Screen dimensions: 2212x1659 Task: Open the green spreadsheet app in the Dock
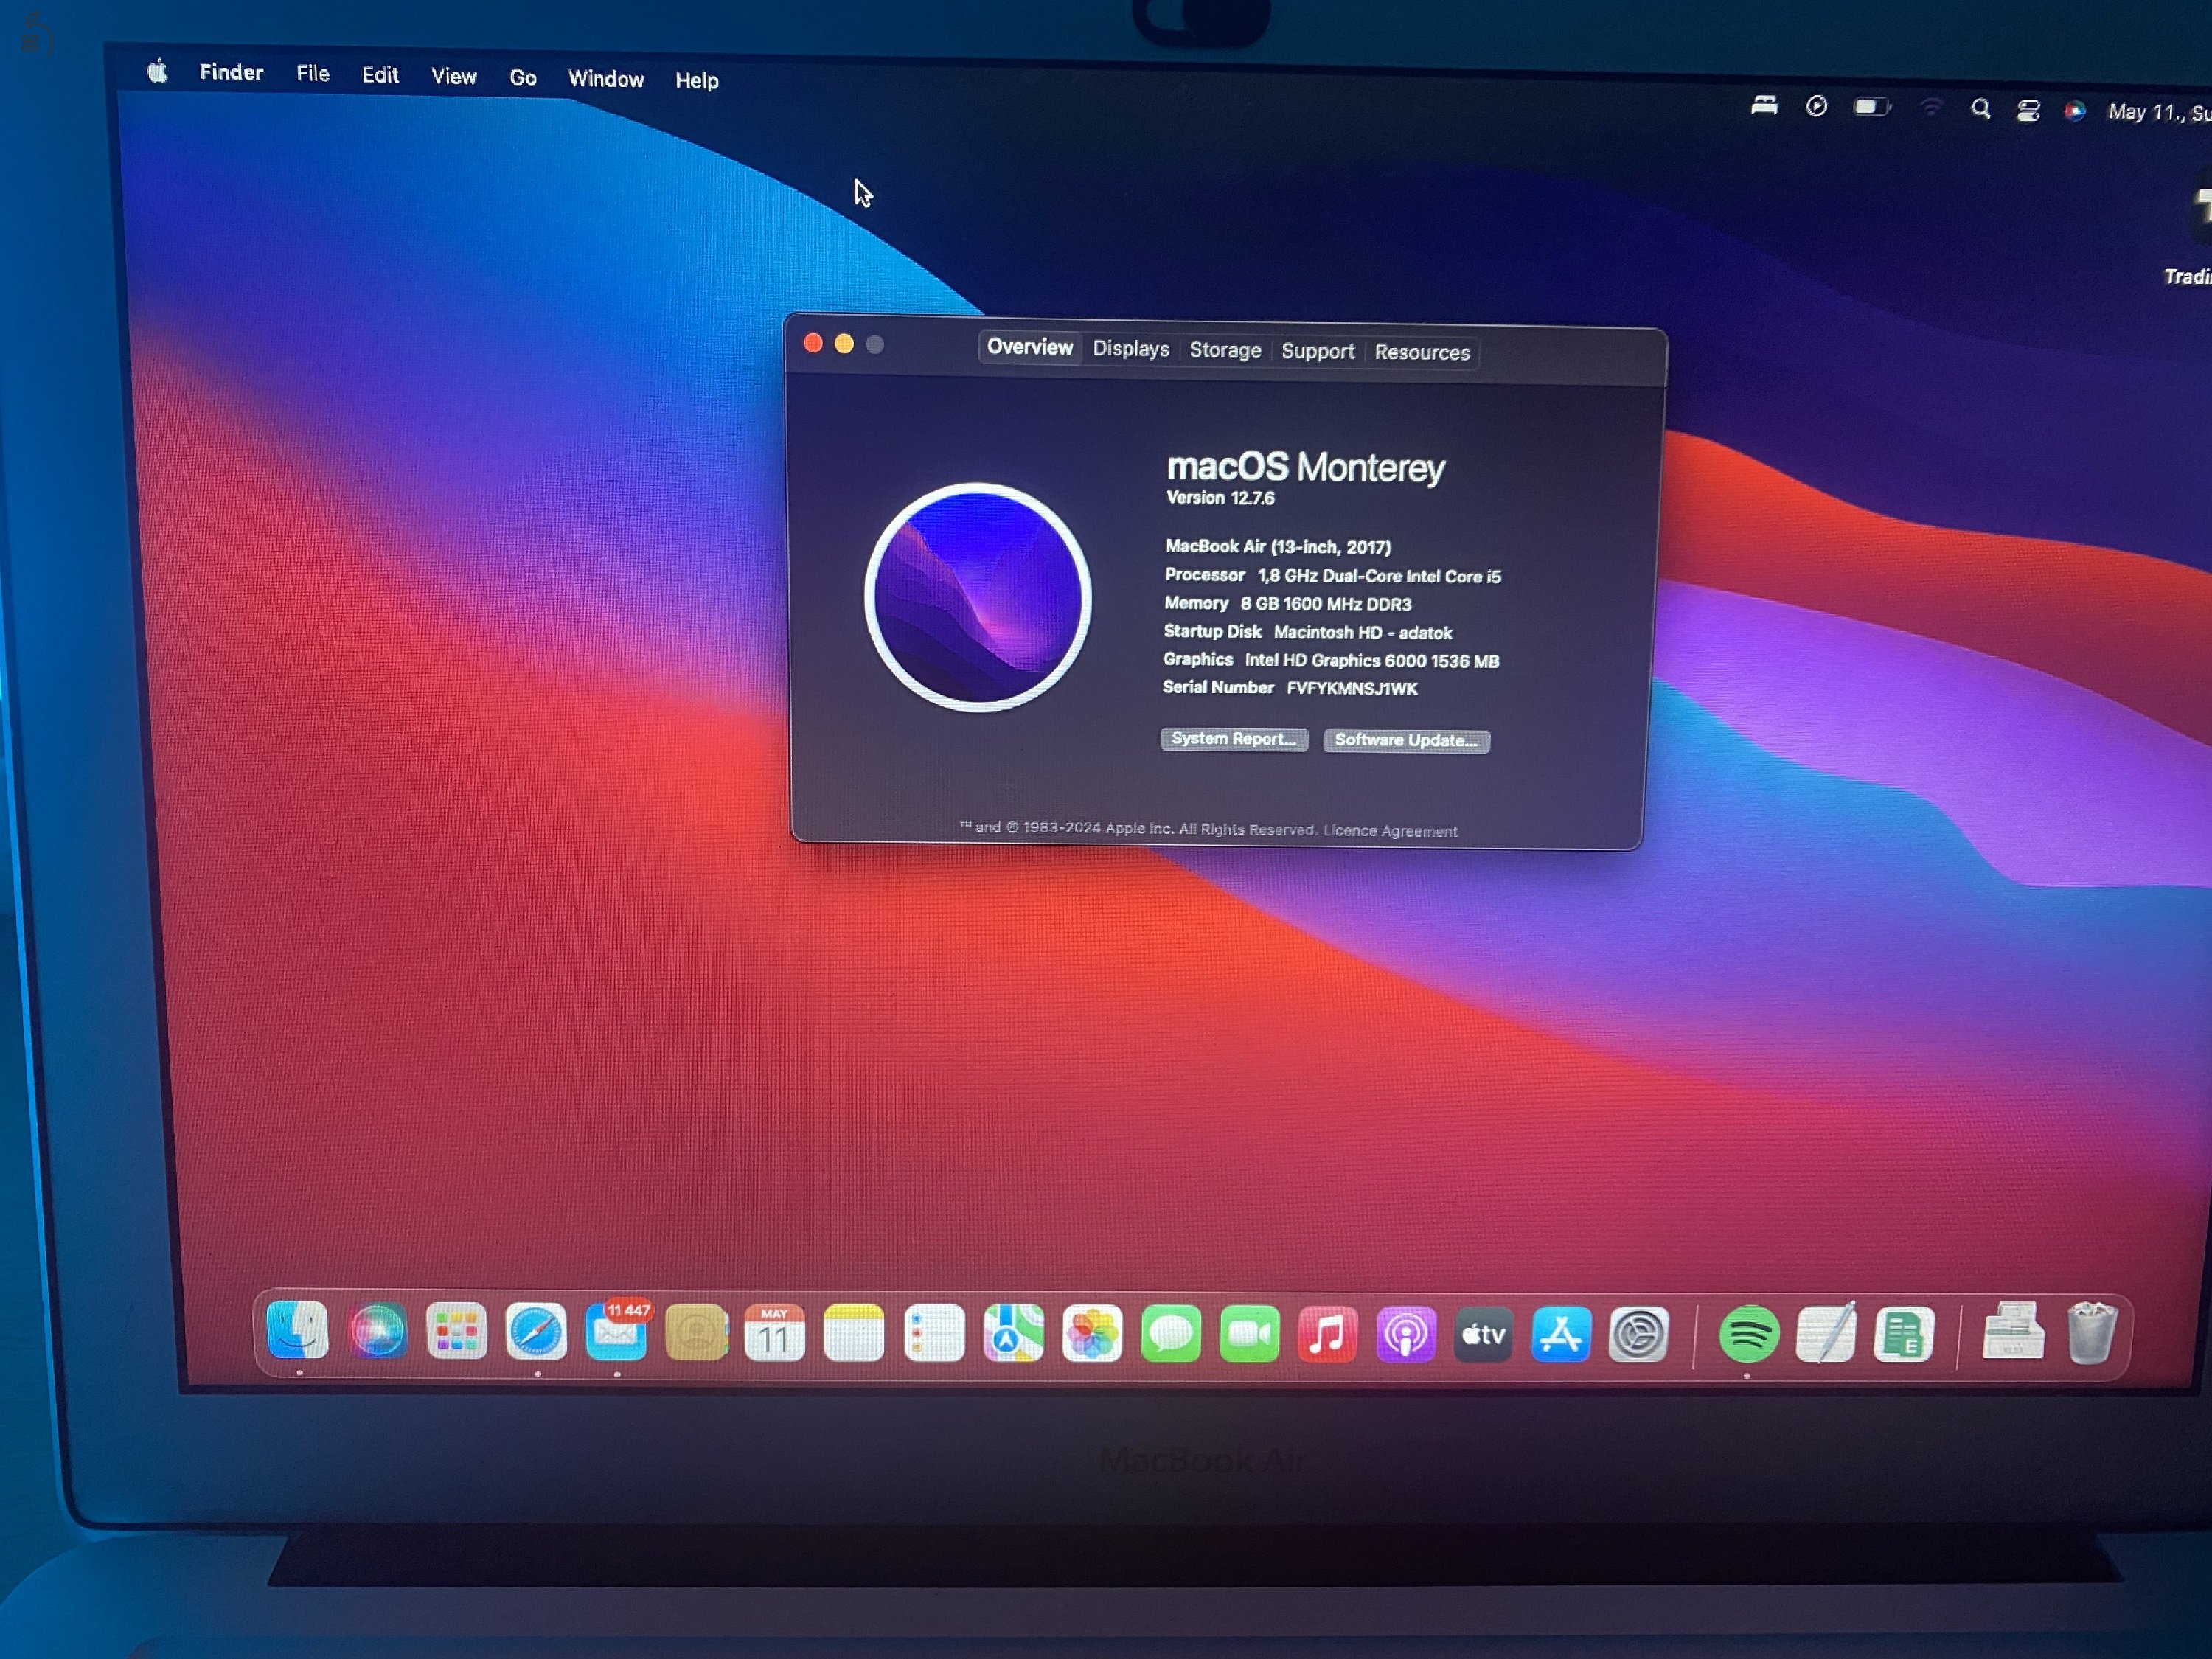coord(1904,1334)
